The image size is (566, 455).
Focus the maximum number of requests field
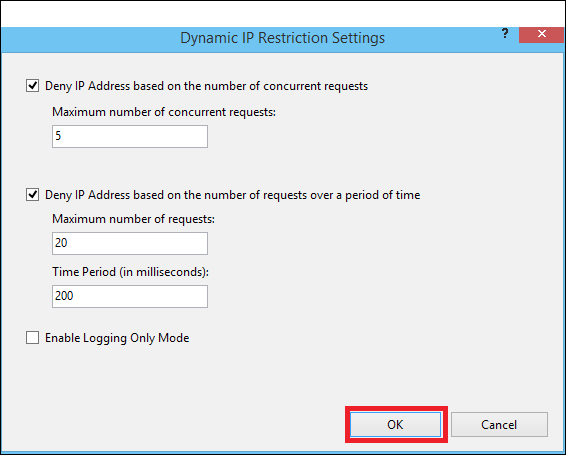click(x=130, y=243)
